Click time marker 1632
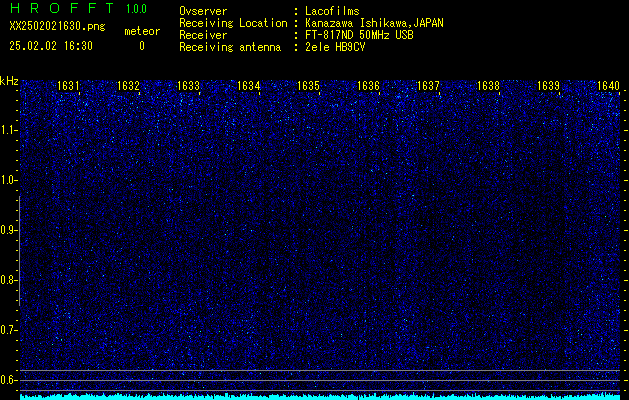The width and height of the screenshot is (629, 400). pos(128,85)
